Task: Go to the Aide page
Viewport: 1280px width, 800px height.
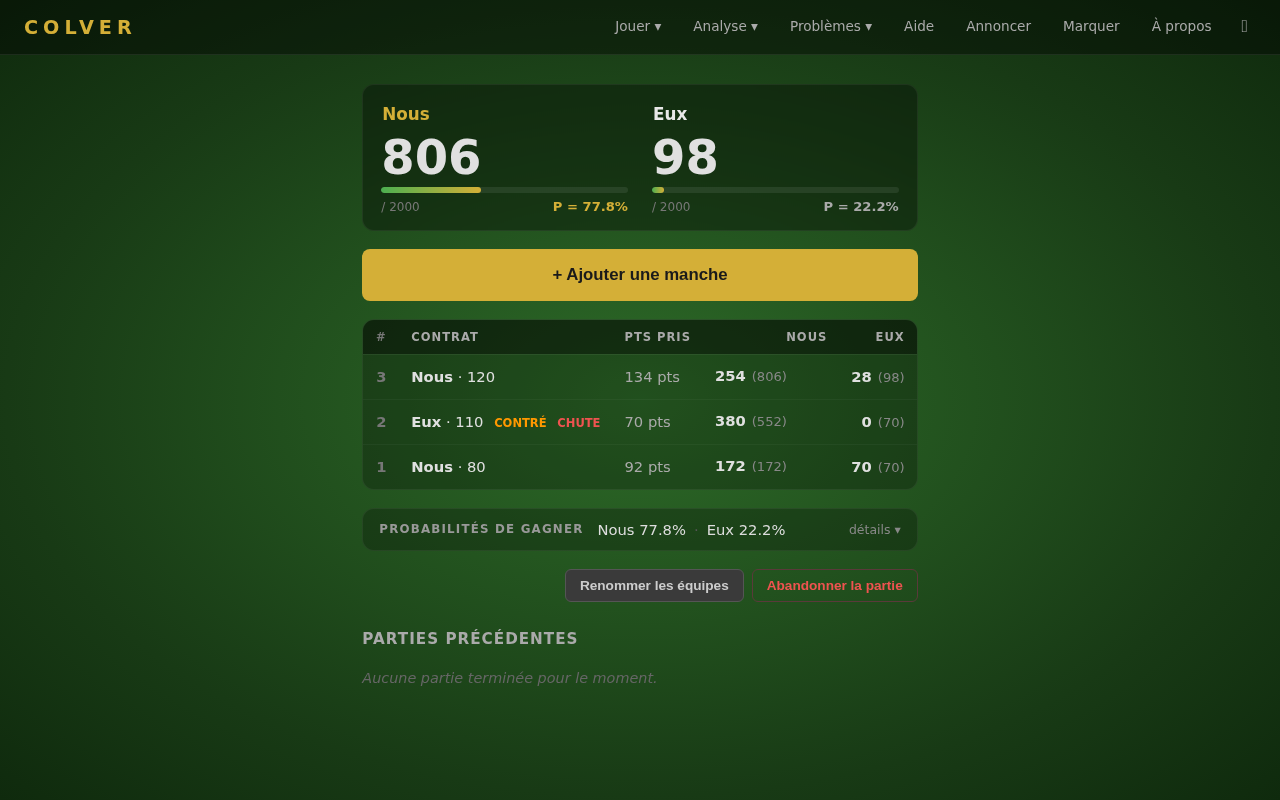Action: 919,26
